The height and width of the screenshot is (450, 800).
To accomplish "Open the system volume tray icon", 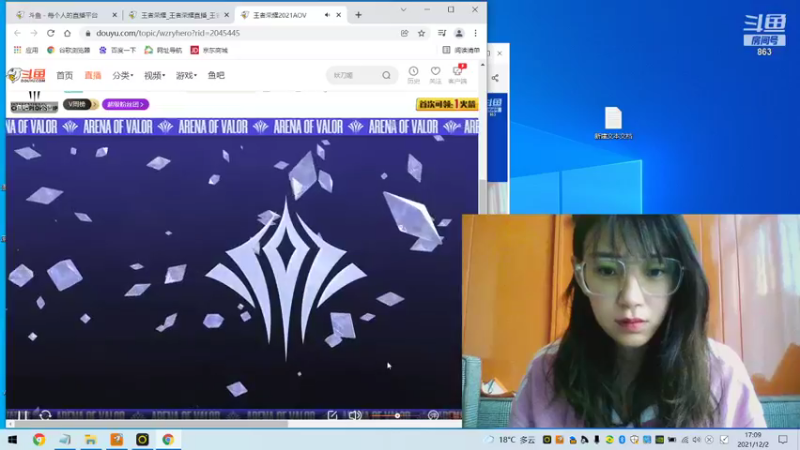I will pos(696,439).
